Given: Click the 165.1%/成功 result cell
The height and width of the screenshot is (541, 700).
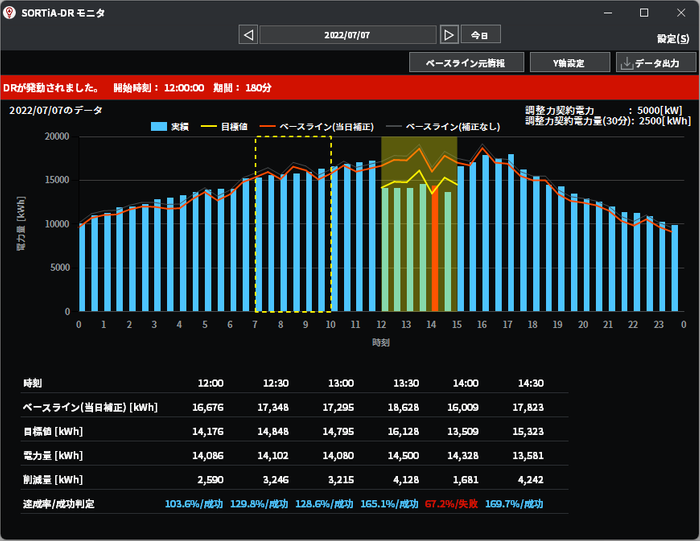Looking at the screenshot, I should [389, 504].
